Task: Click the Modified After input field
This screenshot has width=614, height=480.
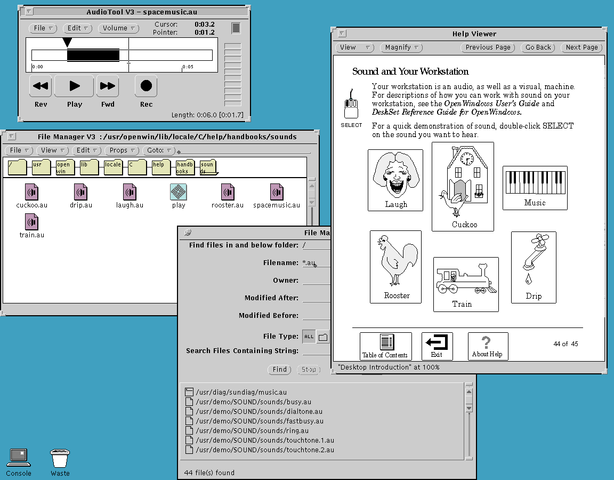Action: click(x=316, y=298)
